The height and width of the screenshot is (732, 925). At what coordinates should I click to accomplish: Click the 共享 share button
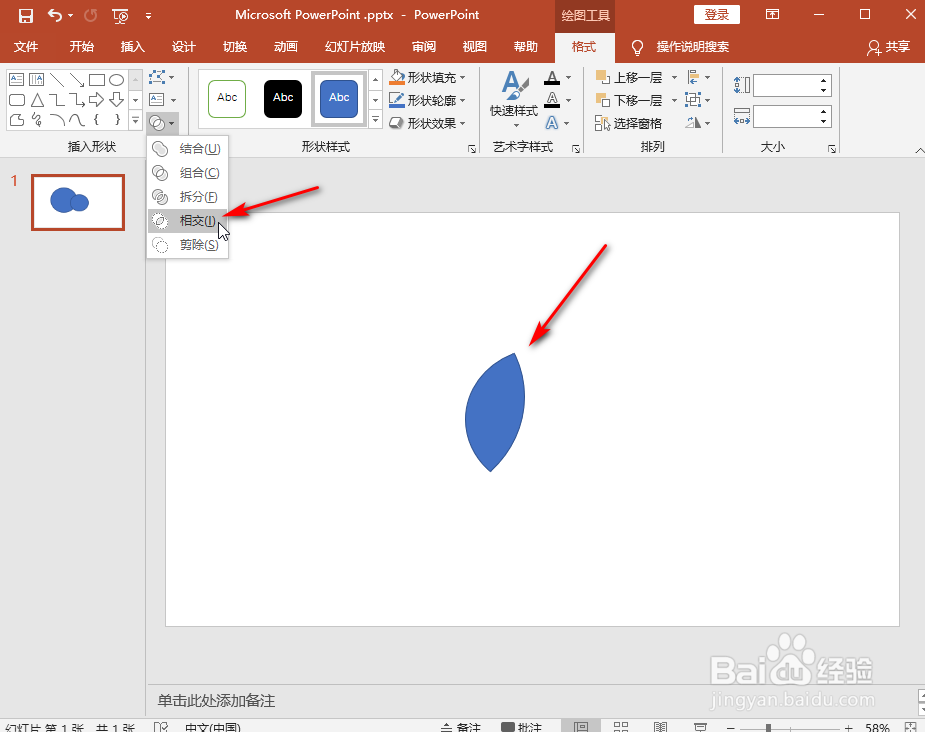coord(889,47)
